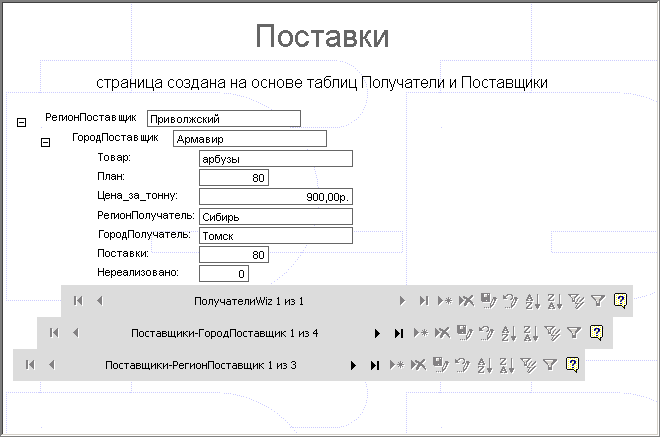Delete record in Поставщики-ГородПоставщик navigator
Viewport: 660px width, 437px height.
coord(442,333)
